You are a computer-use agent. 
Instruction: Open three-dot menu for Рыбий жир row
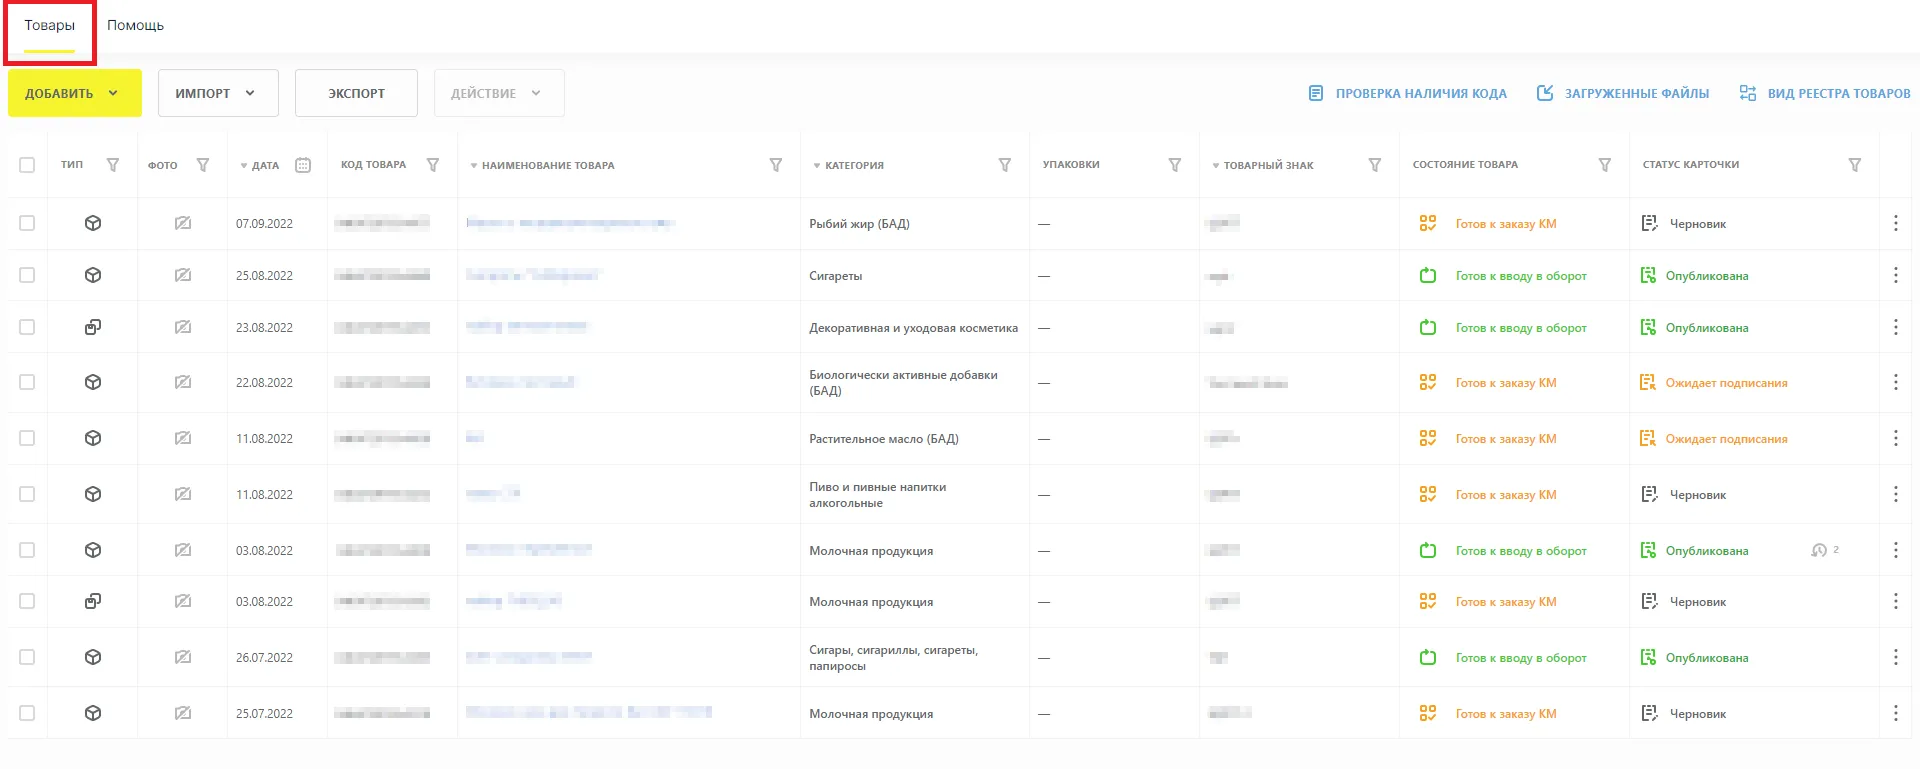(1895, 224)
